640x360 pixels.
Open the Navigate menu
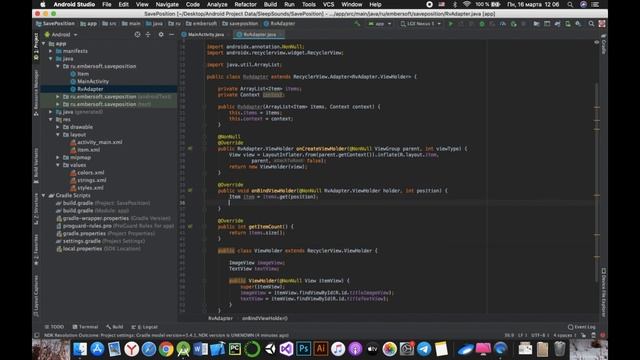point(167,4)
